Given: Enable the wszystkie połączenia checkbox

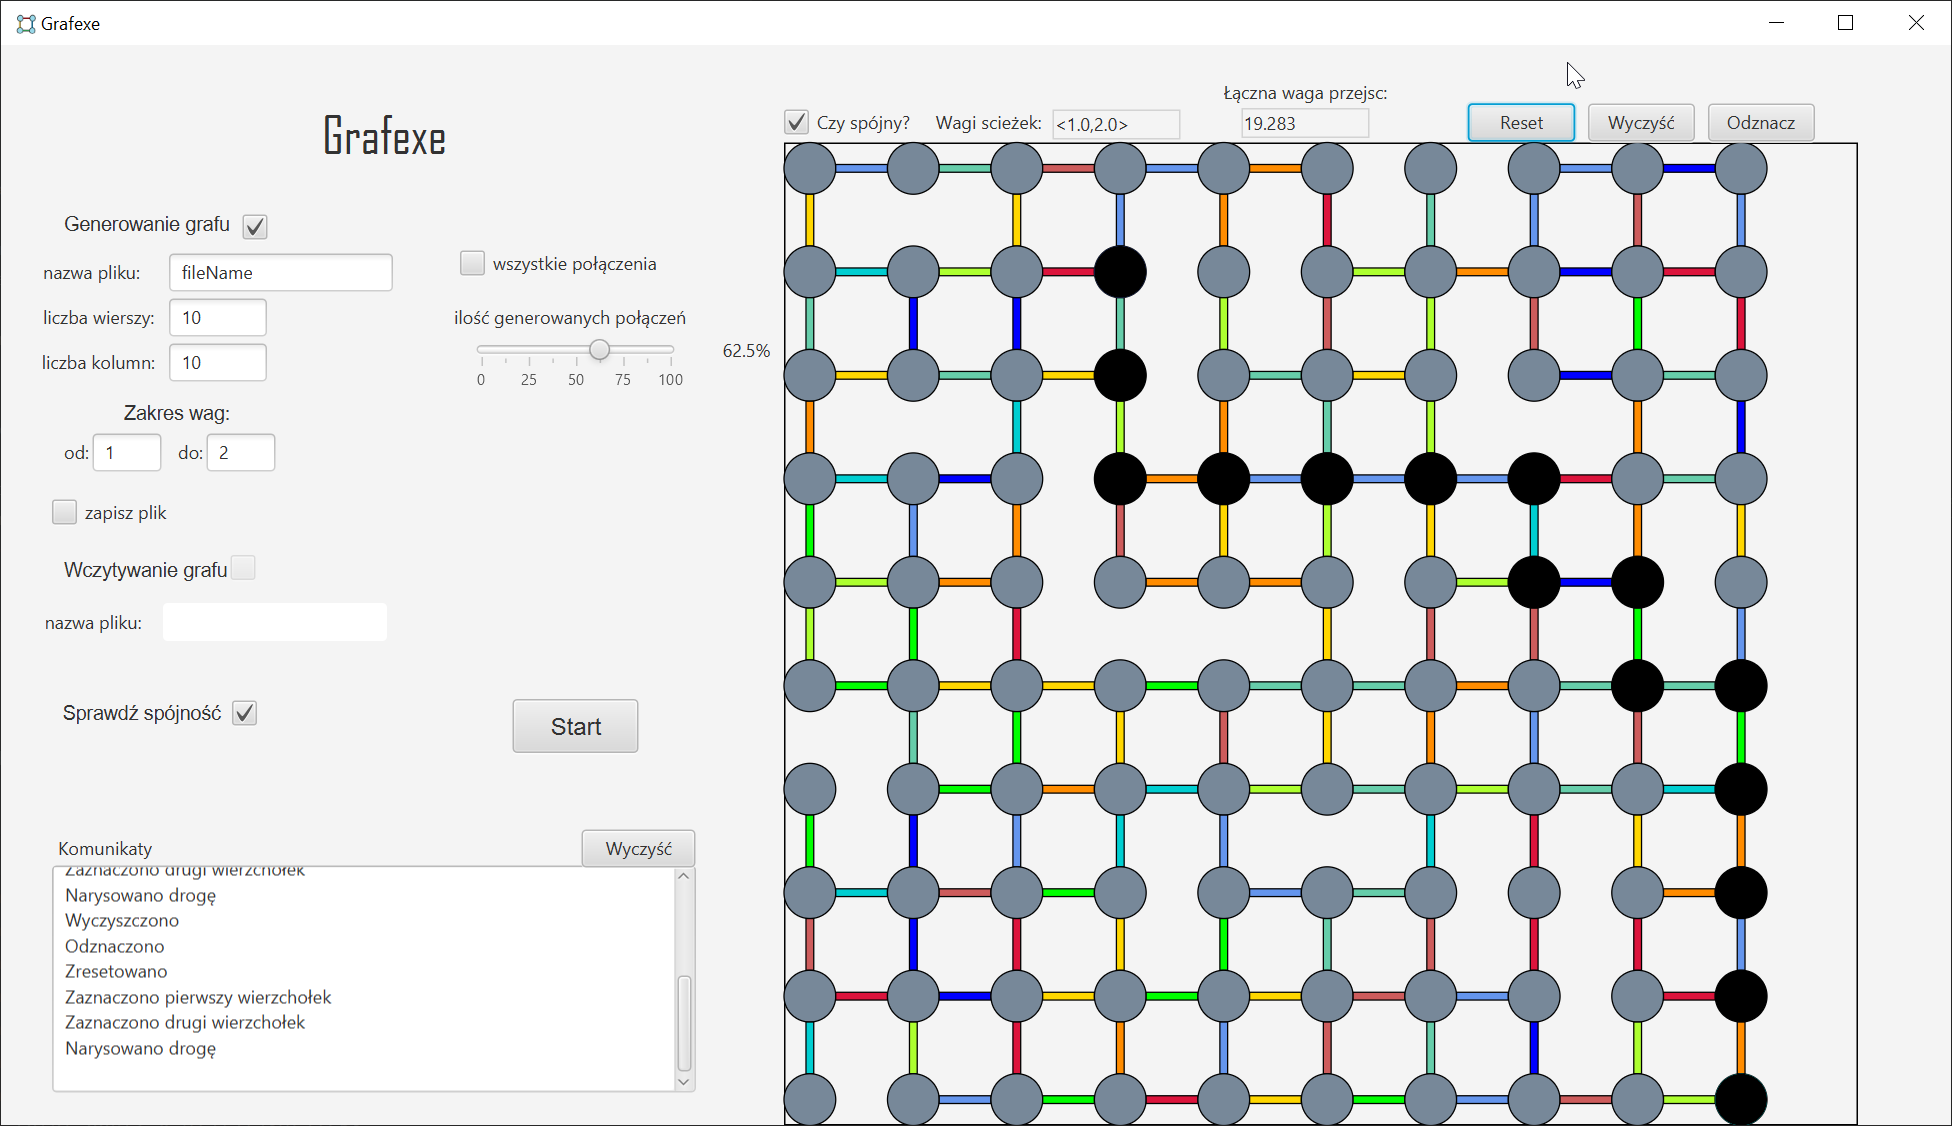Looking at the screenshot, I should [x=471, y=262].
